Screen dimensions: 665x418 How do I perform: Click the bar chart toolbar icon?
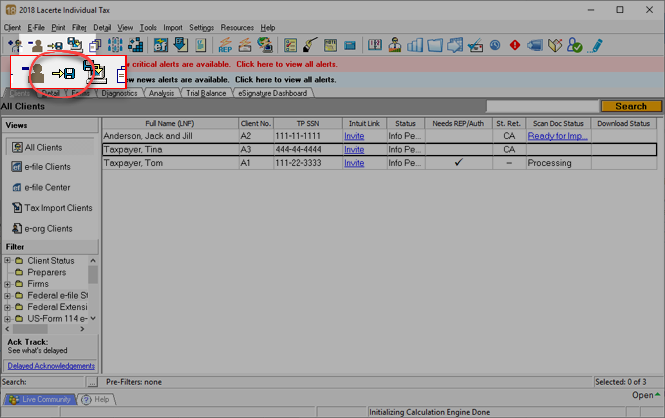tap(415, 45)
